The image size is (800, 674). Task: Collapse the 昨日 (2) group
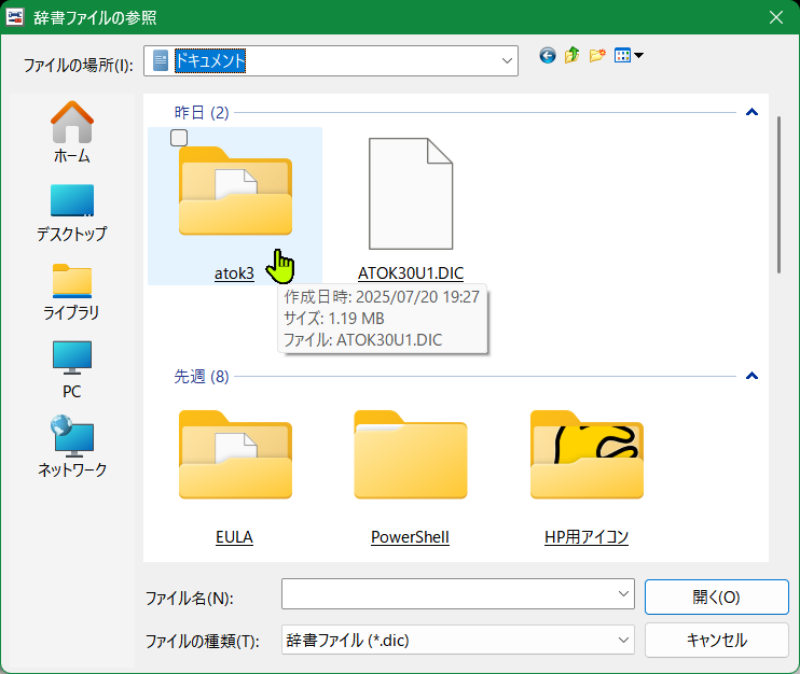pos(752,112)
